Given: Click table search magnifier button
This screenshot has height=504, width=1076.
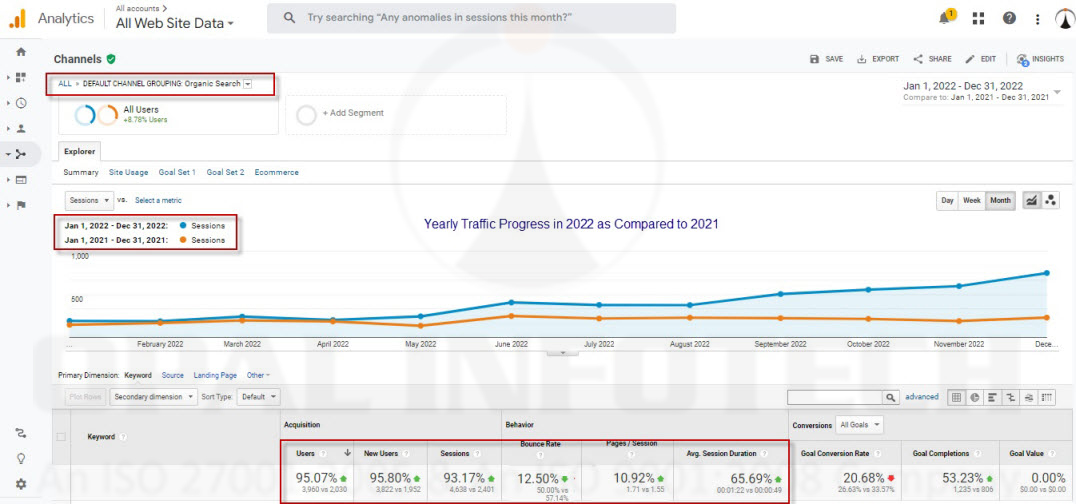Looking at the screenshot, I should click(x=891, y=397).
